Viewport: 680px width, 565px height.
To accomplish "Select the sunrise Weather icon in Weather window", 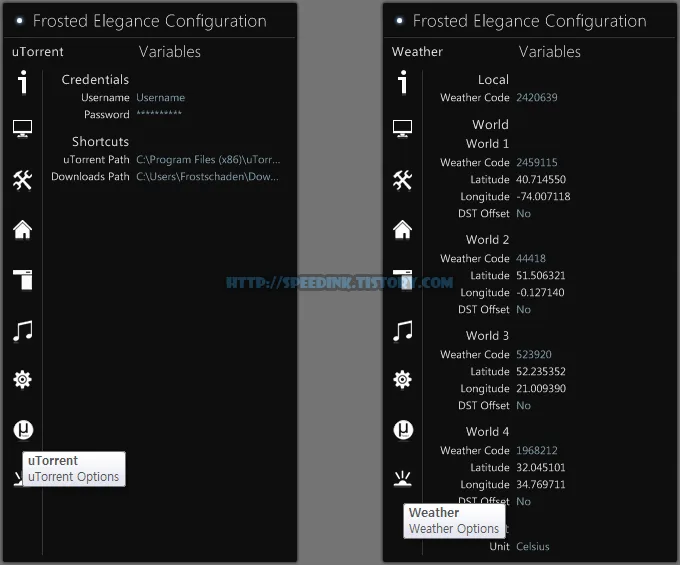I will pos(402,479).
